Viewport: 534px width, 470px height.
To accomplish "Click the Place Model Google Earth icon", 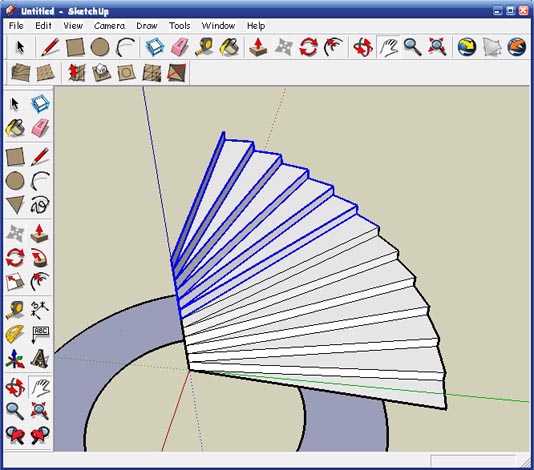I will pos(517,47).
